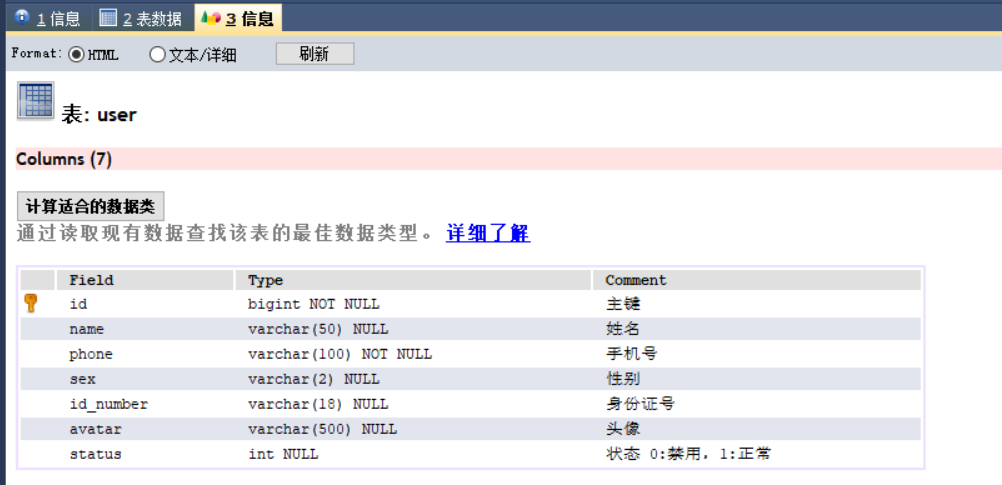Select the HTML format radio button
Viewport: 1002px width, 485px height.
(76, 54)
